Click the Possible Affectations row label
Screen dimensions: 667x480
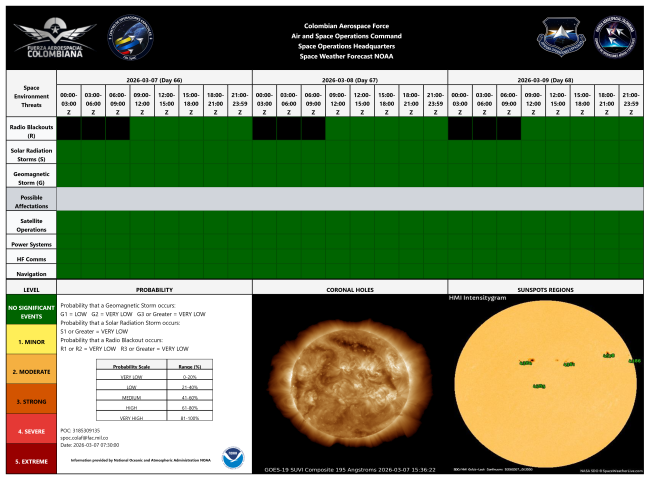point(31,199)
